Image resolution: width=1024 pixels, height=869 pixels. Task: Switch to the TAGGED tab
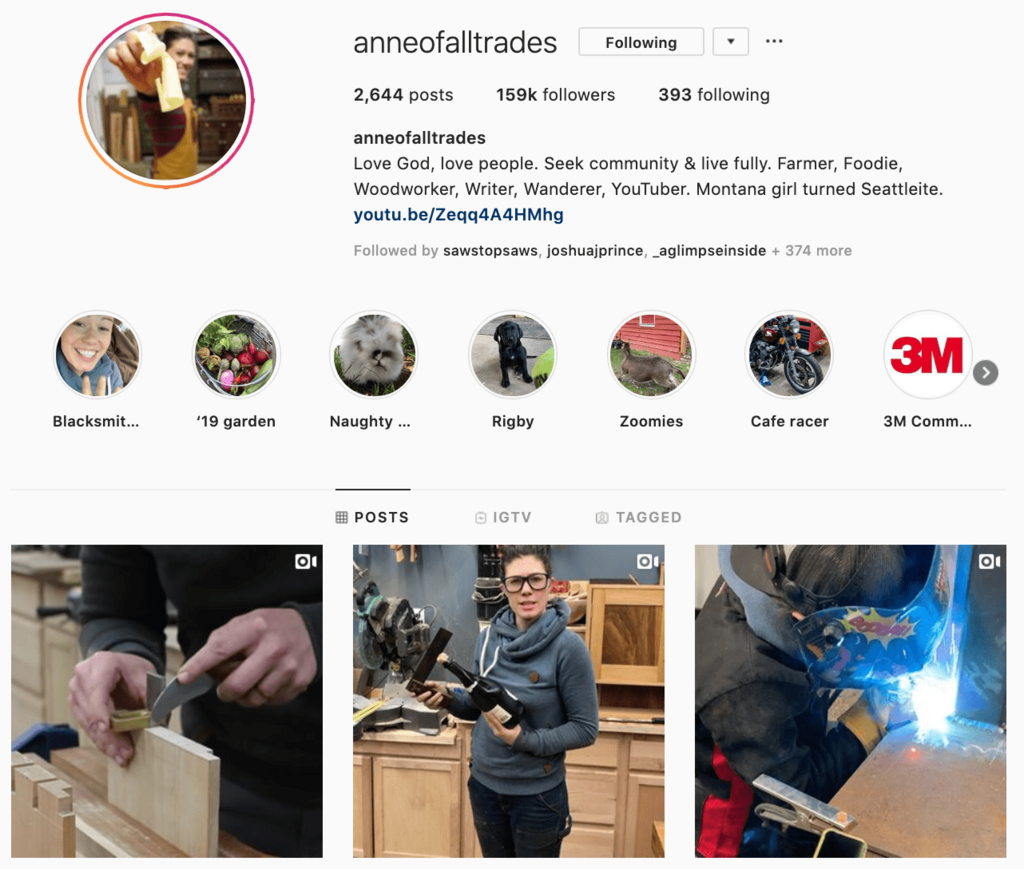(x=639, y=517)
